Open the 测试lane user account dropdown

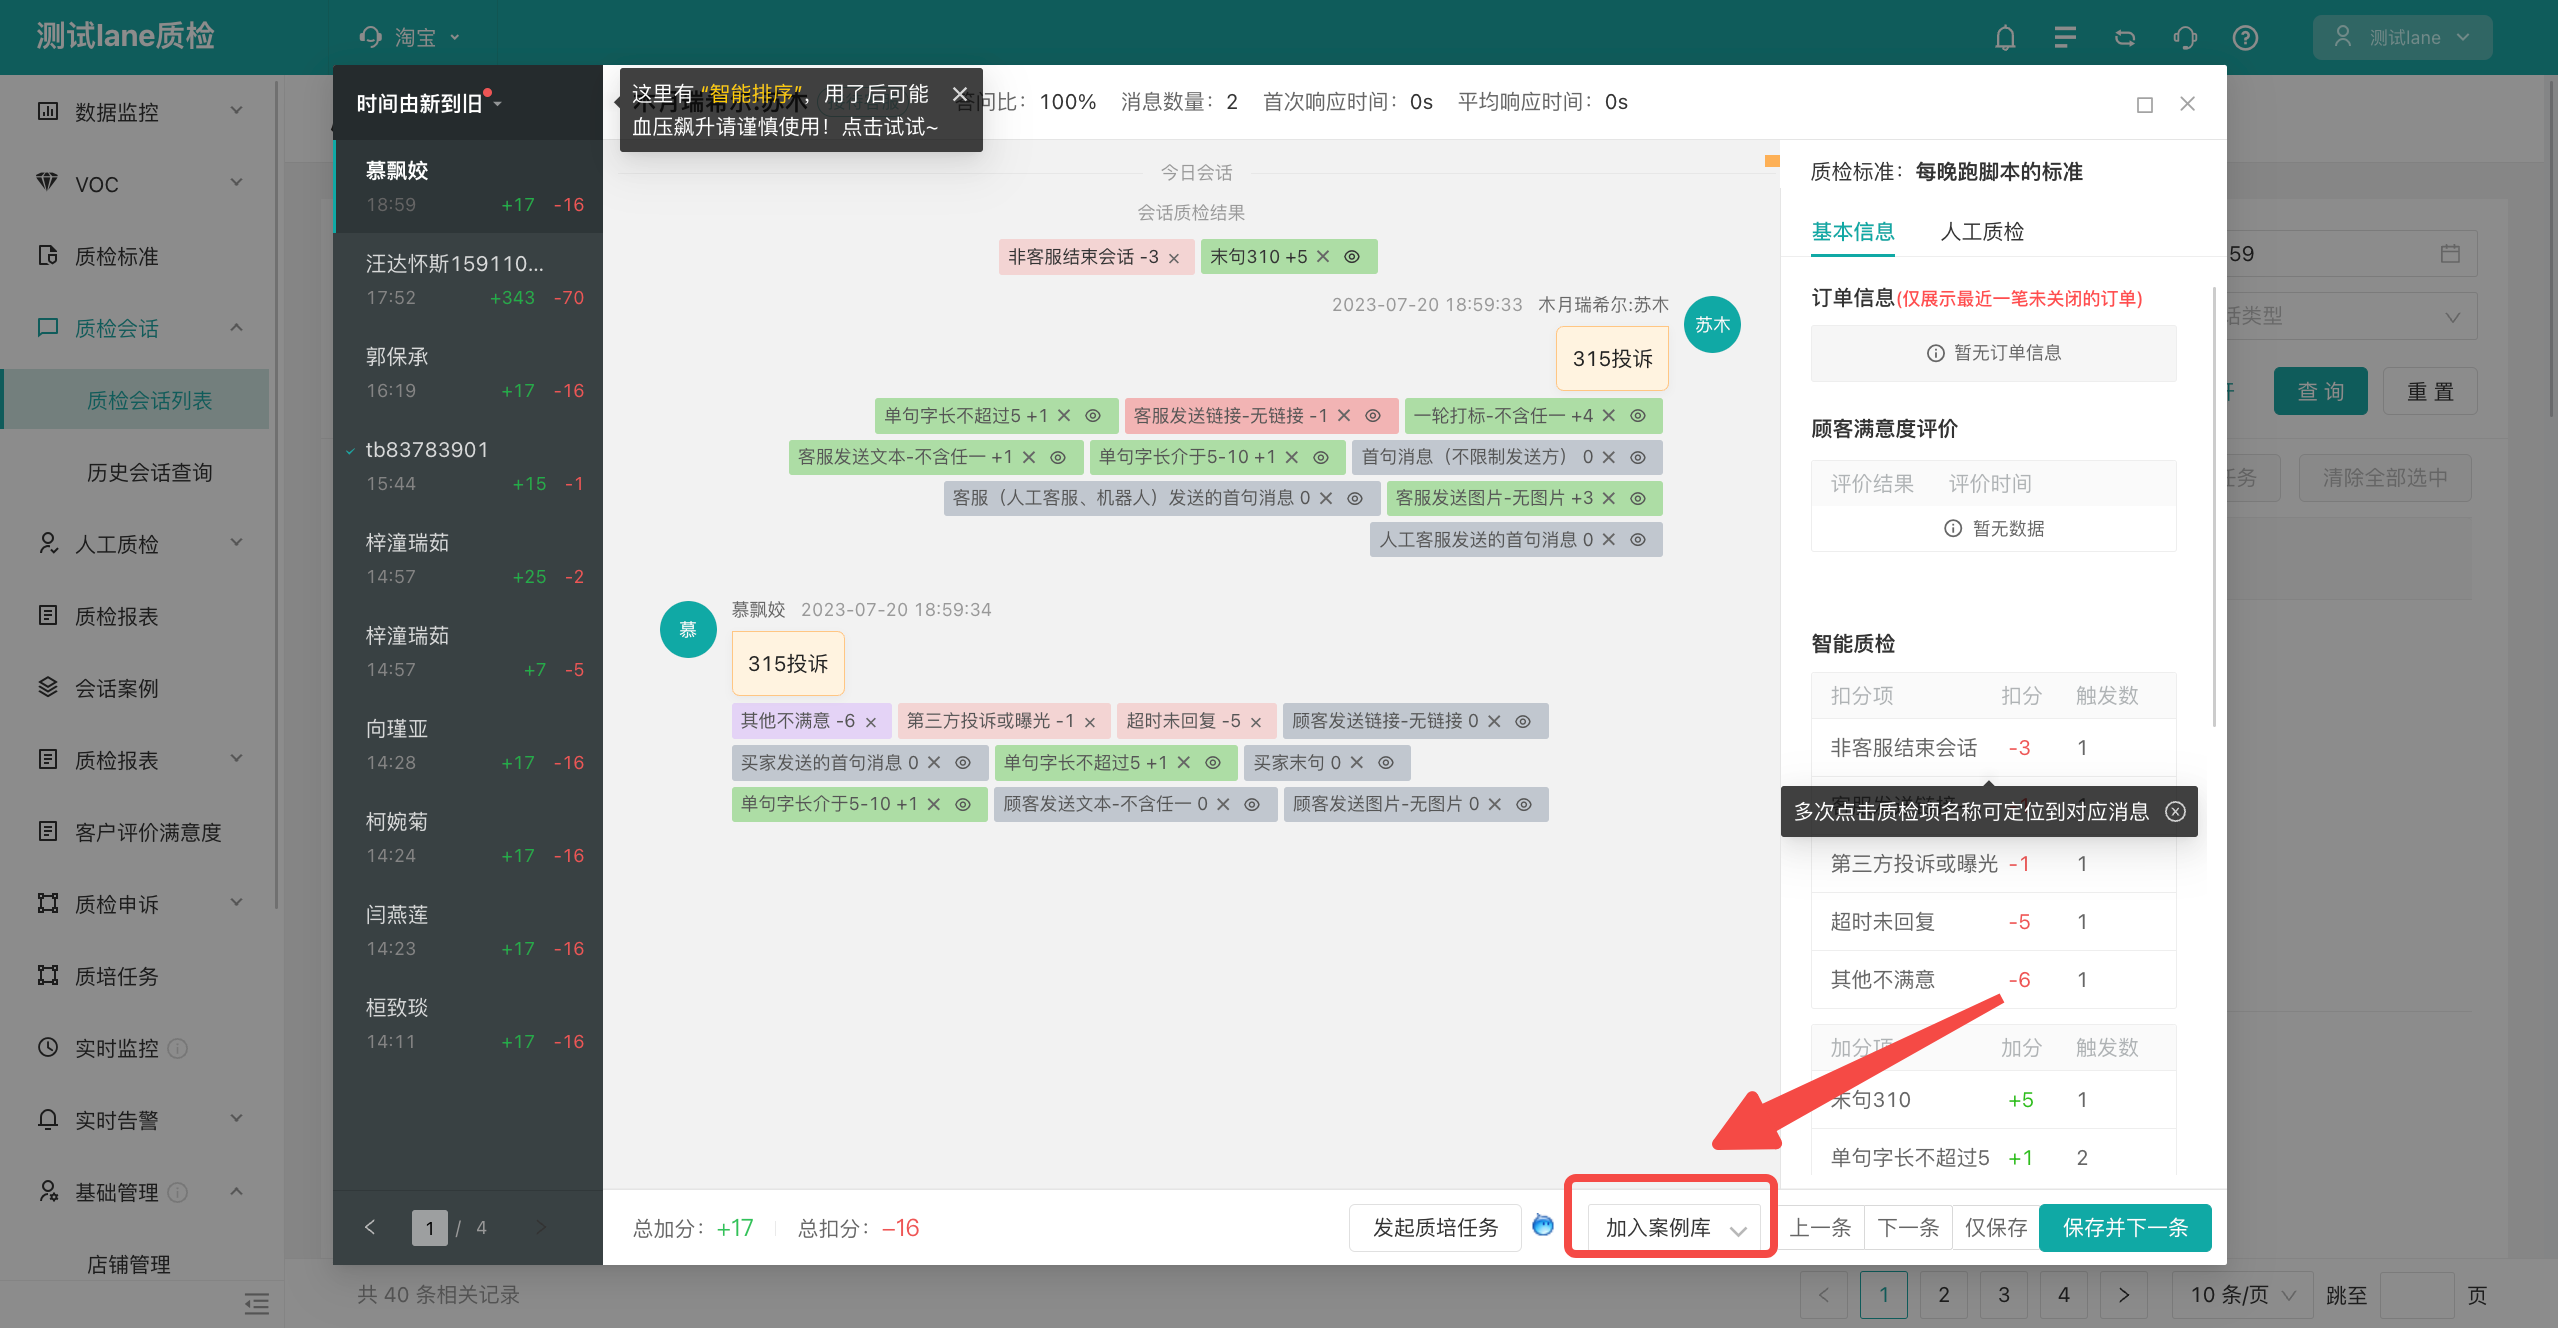(2402, 38)
